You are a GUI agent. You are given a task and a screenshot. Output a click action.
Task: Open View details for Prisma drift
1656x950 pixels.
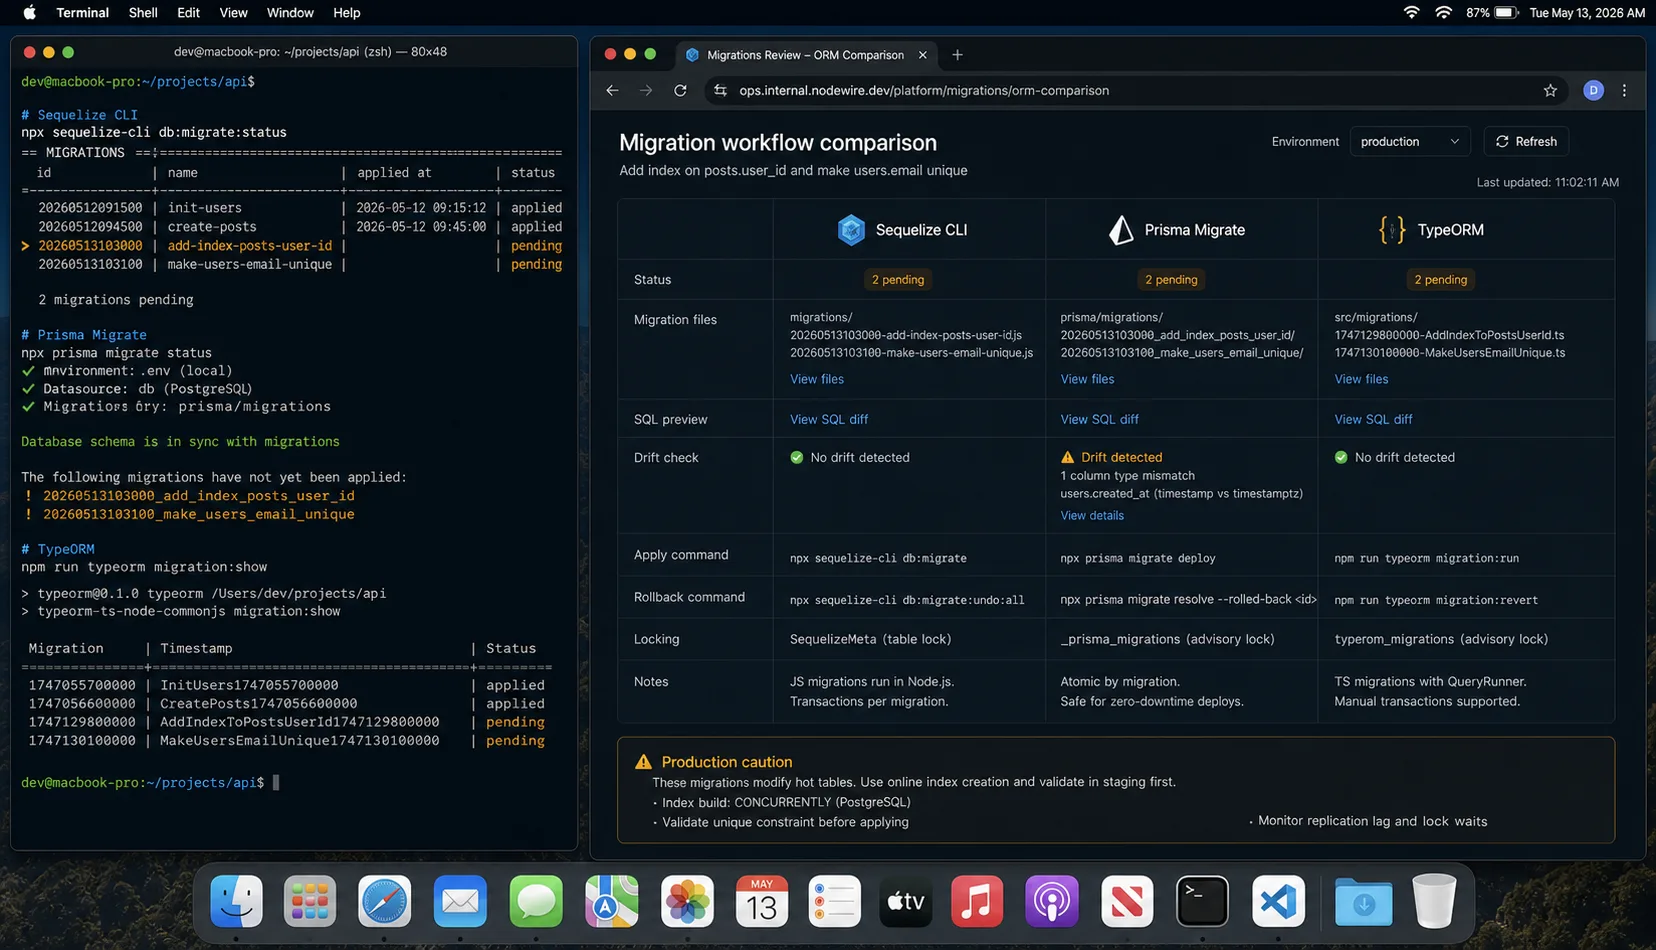[1092, 516]
